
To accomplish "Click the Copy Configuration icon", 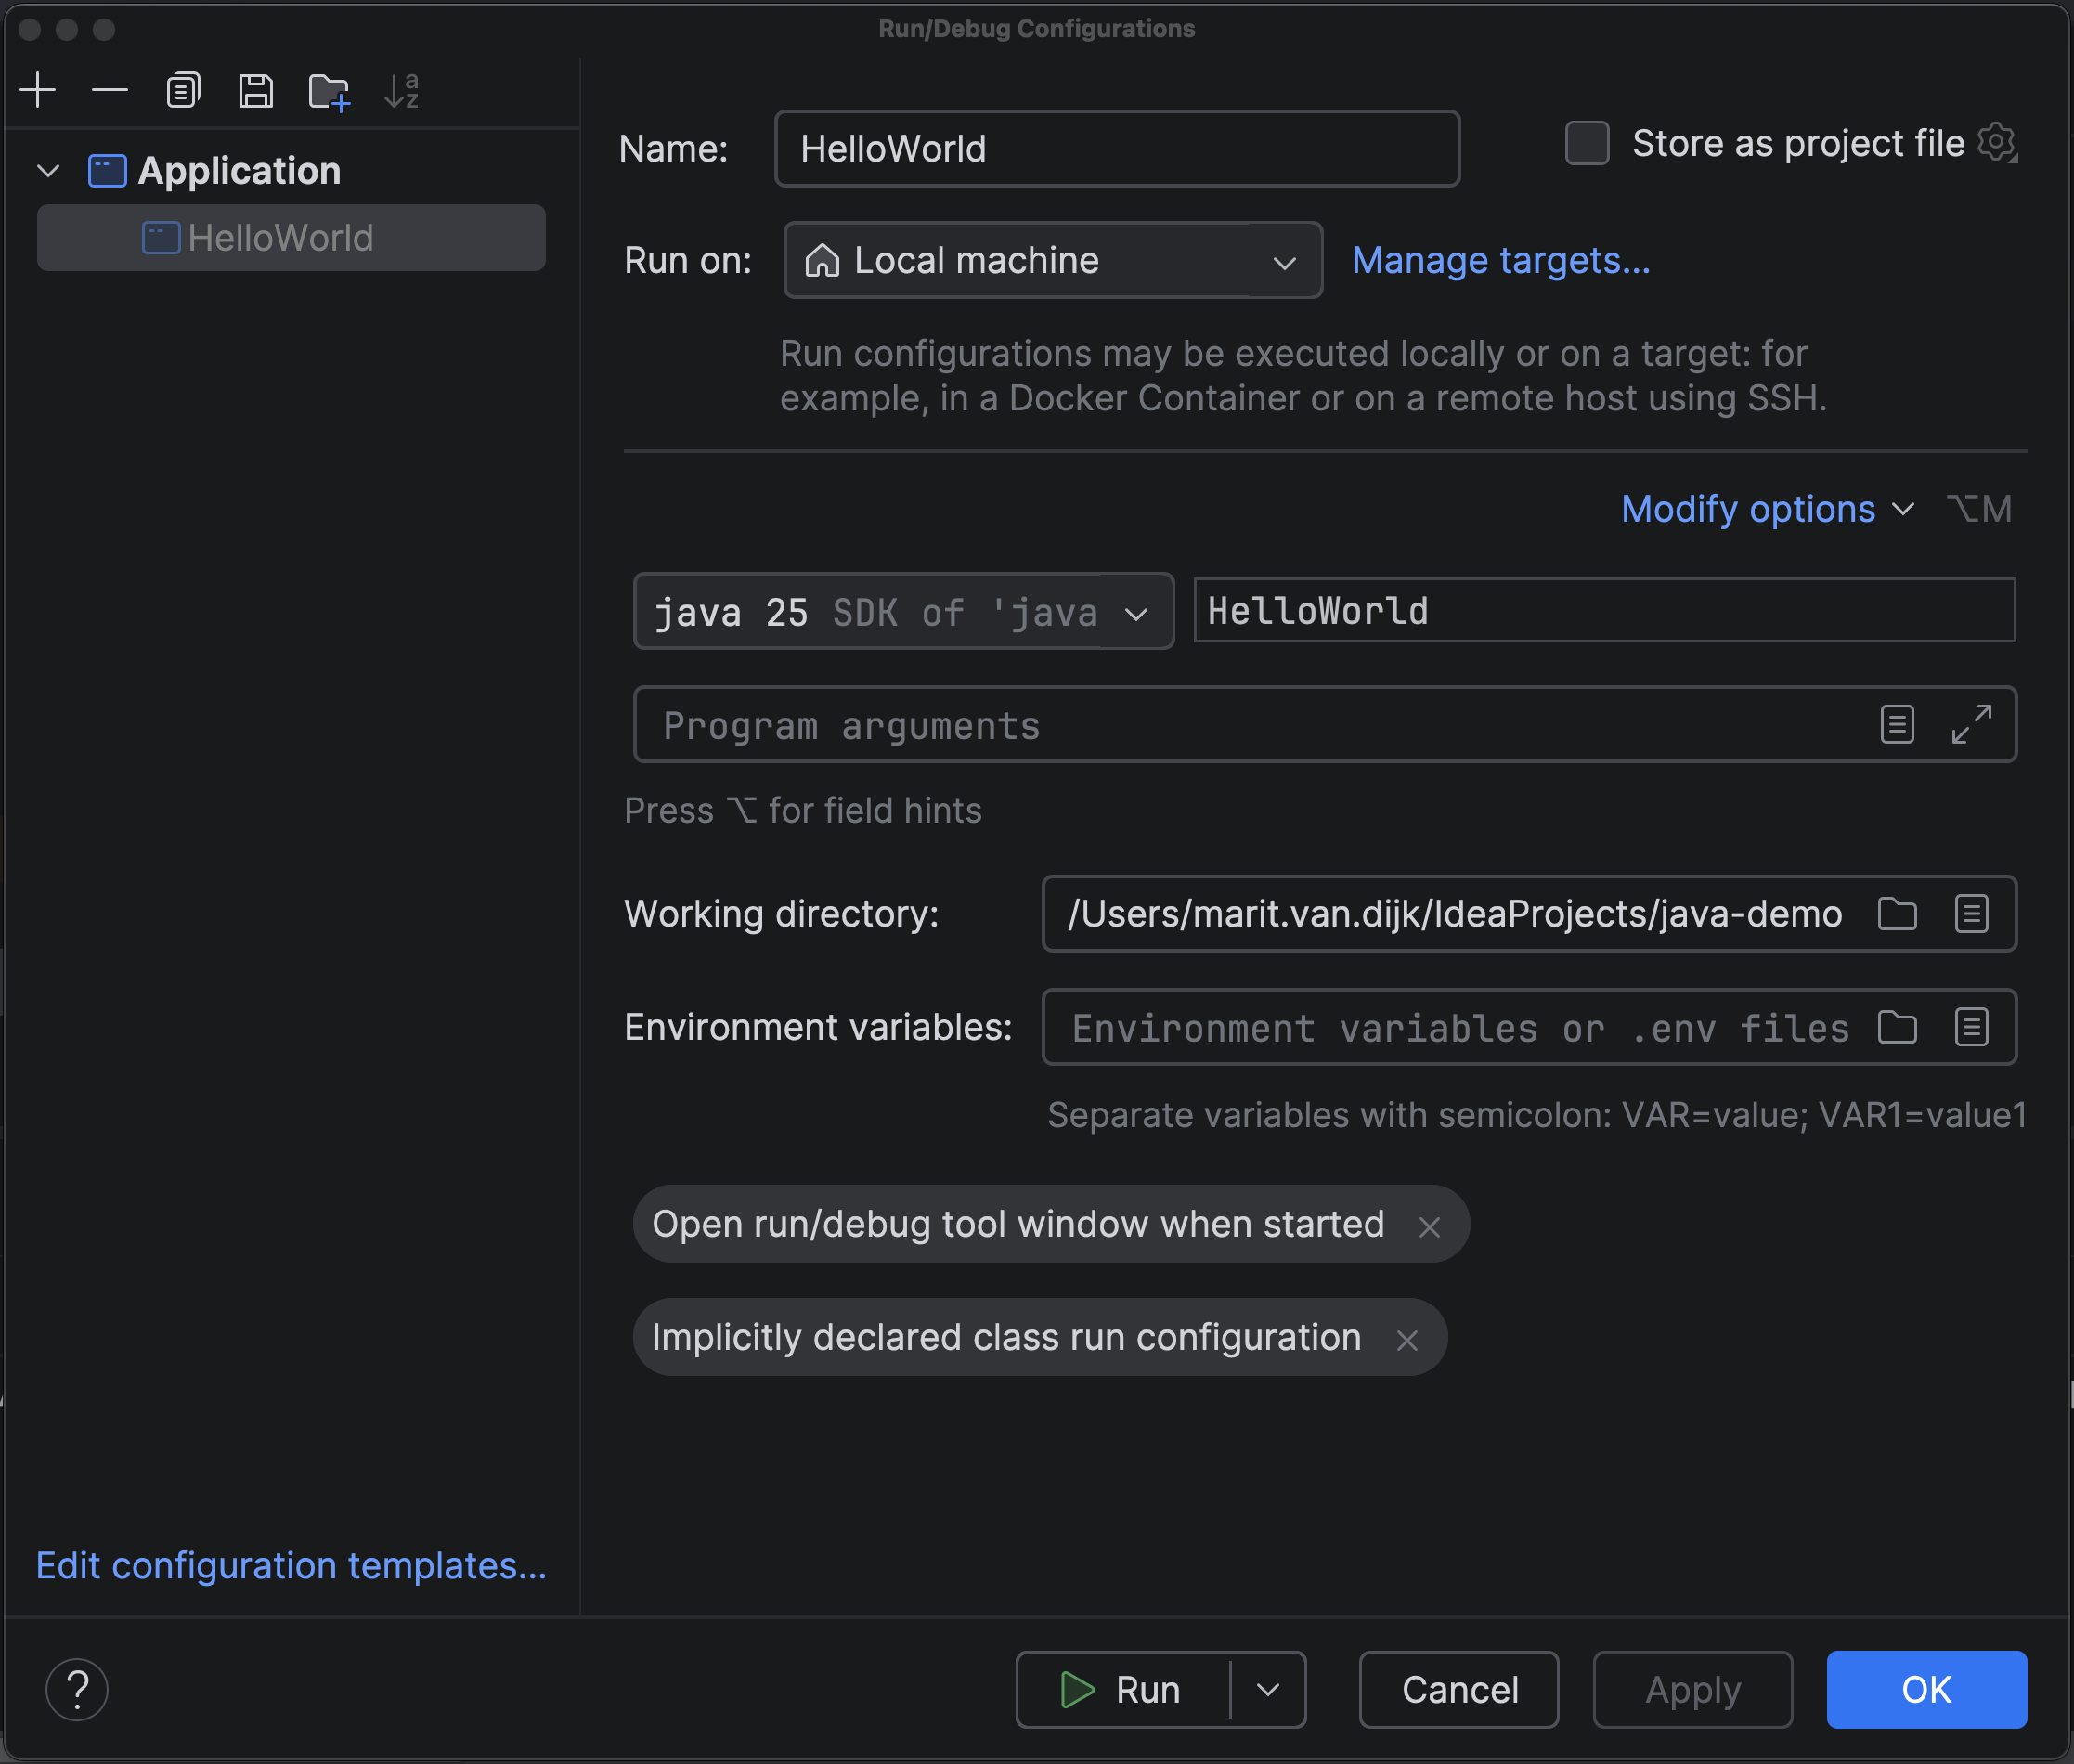I will [183, 90].
